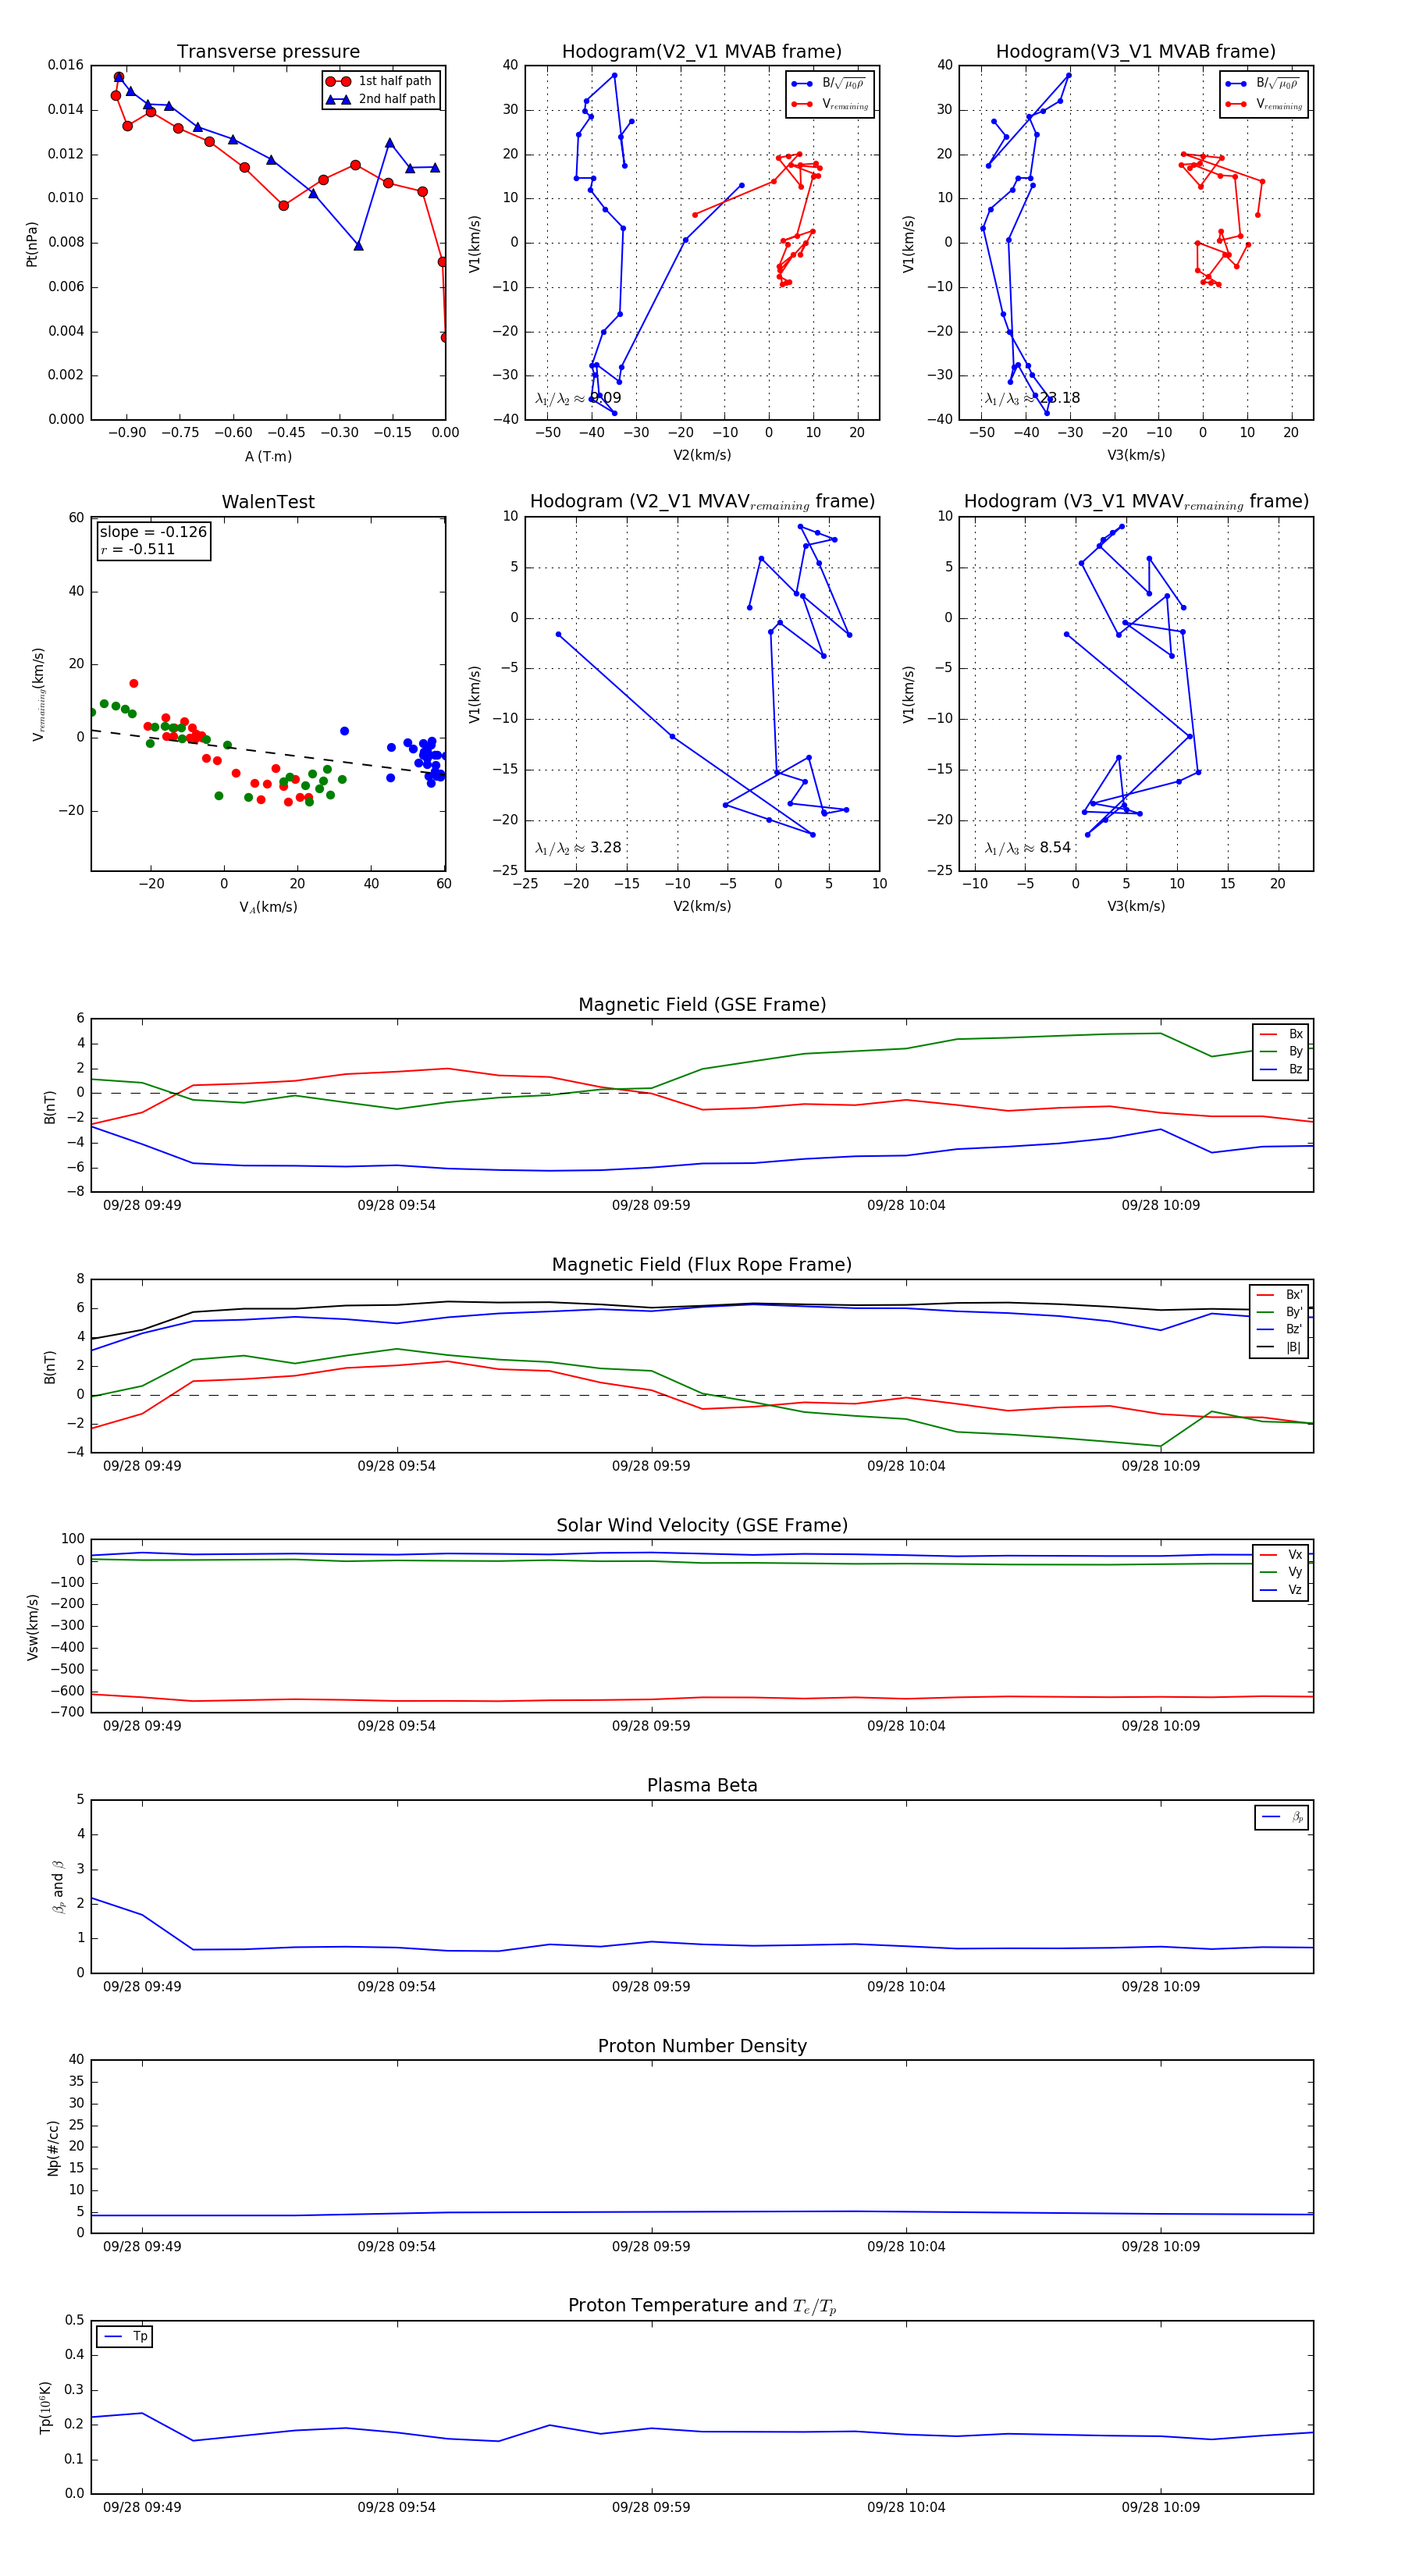Image resolution: width=1405 pixels, height=2576 pixels.
Task: Click the "Hodogram (V3_V1 MVAV remaining frame)" title
Action: pyautogui.click(x=1136, y=502)
